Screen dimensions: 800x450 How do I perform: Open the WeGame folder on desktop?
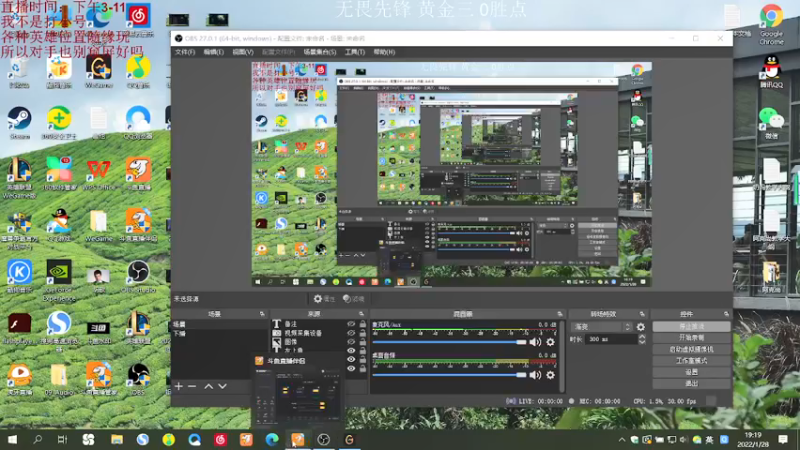pyautogui.click(x=98, y=226)
